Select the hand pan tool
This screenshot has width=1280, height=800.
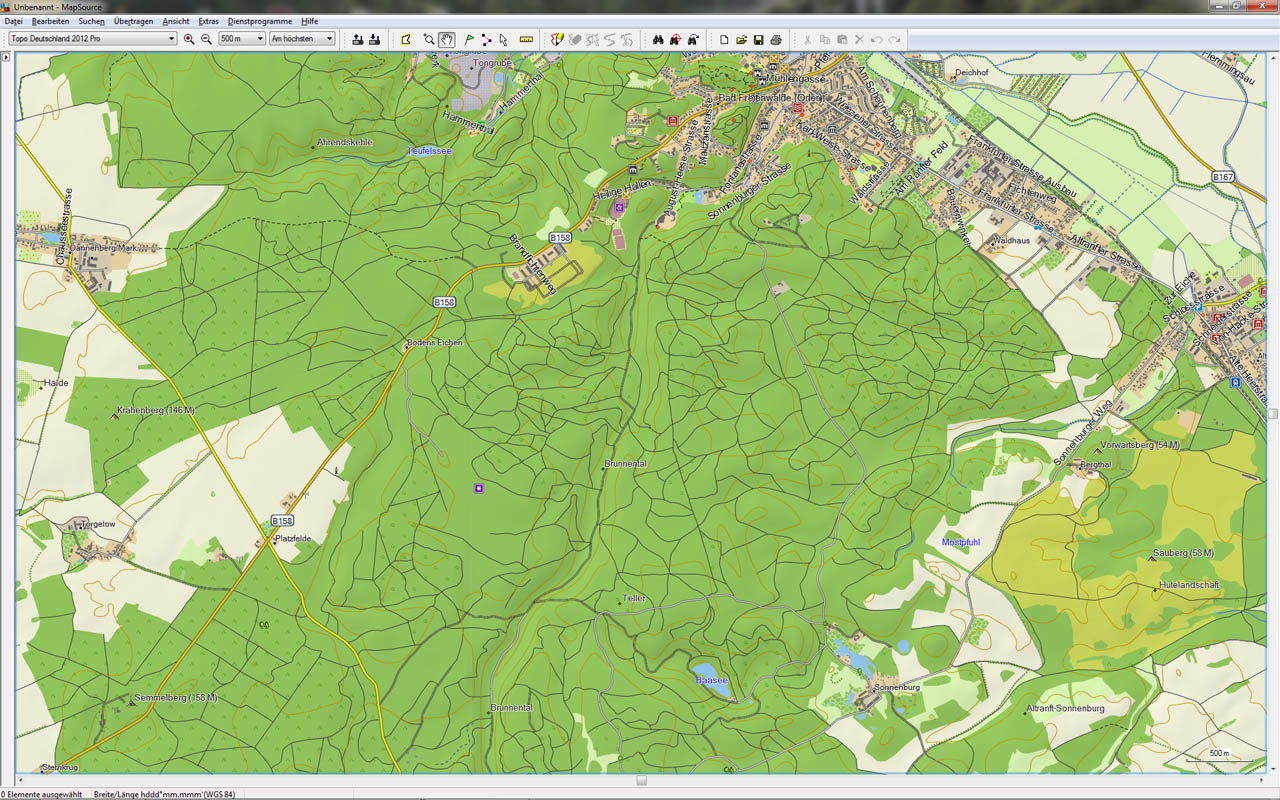point(446,39)
